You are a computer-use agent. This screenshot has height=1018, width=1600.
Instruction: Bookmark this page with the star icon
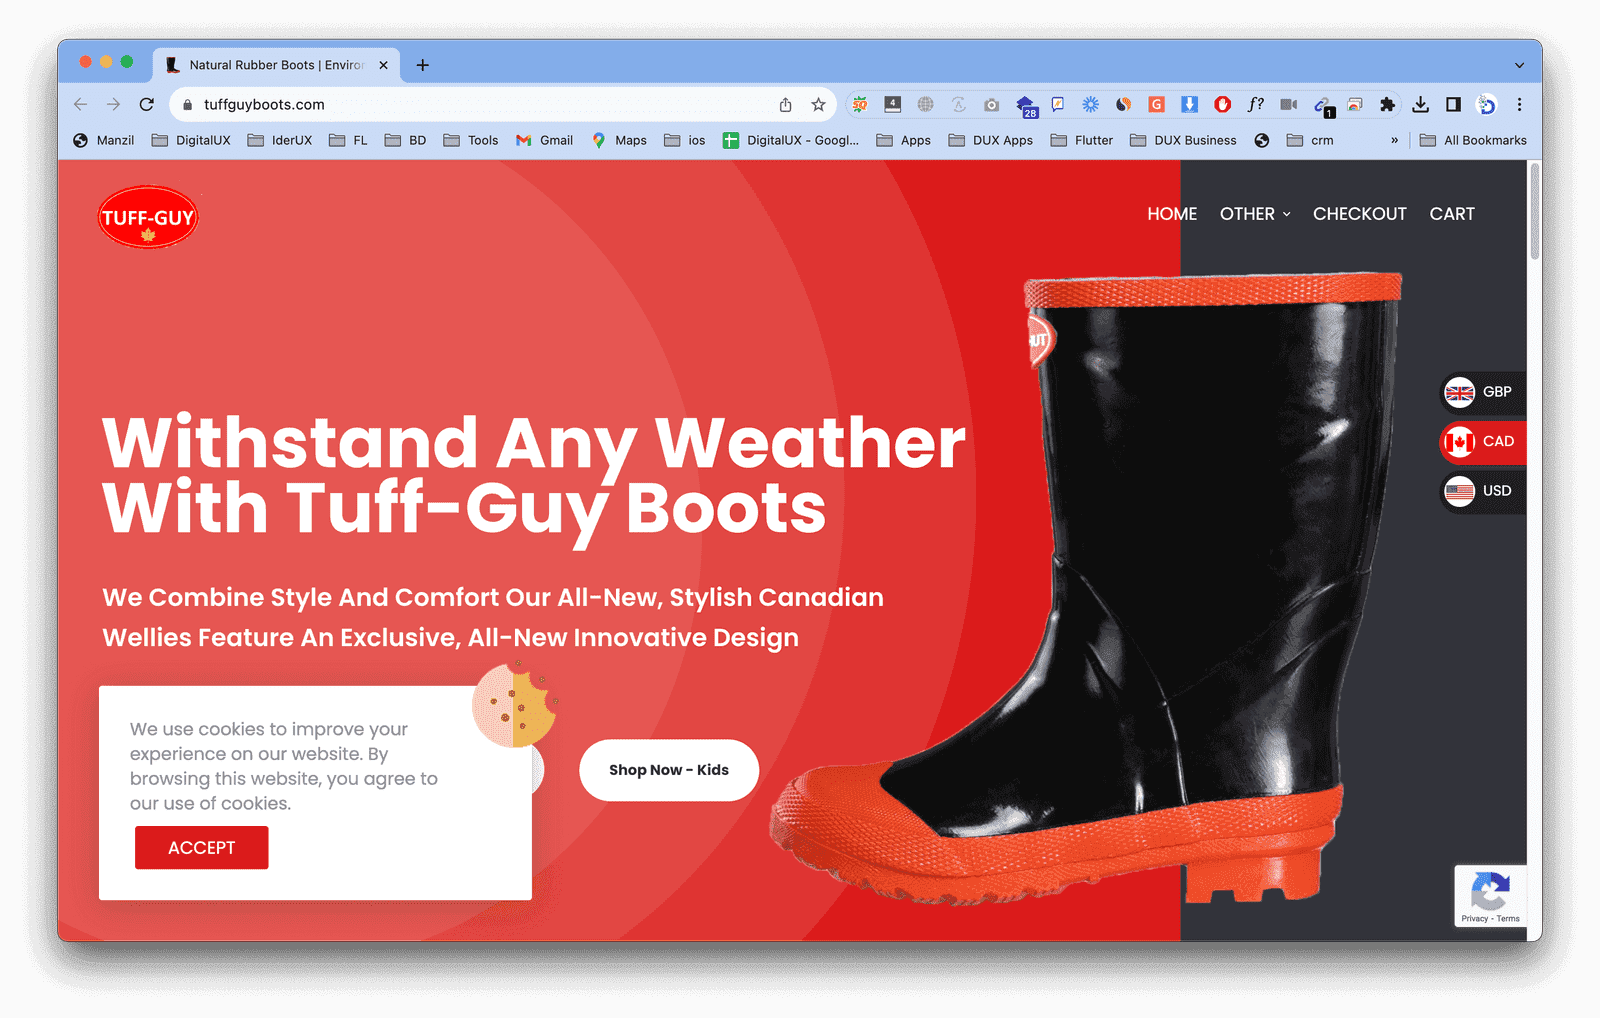pyautogui.click(x=818, y=104)
